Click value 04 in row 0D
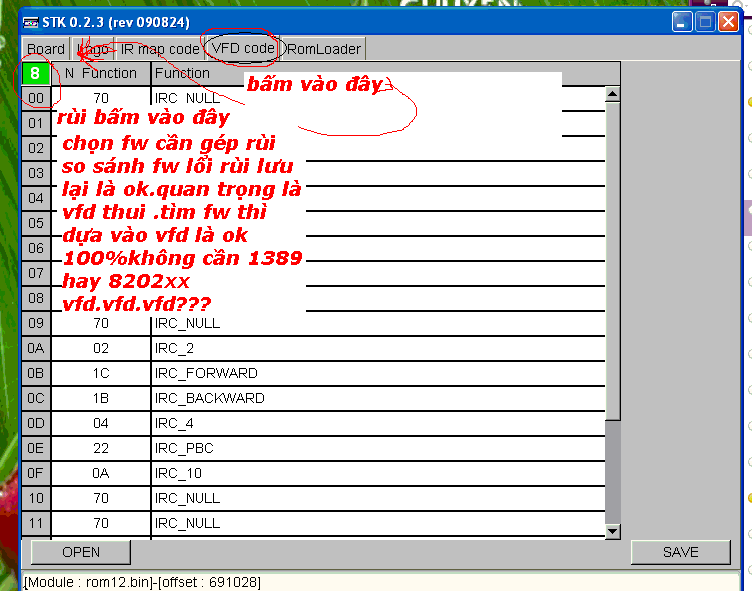 (x=101, y=423)
